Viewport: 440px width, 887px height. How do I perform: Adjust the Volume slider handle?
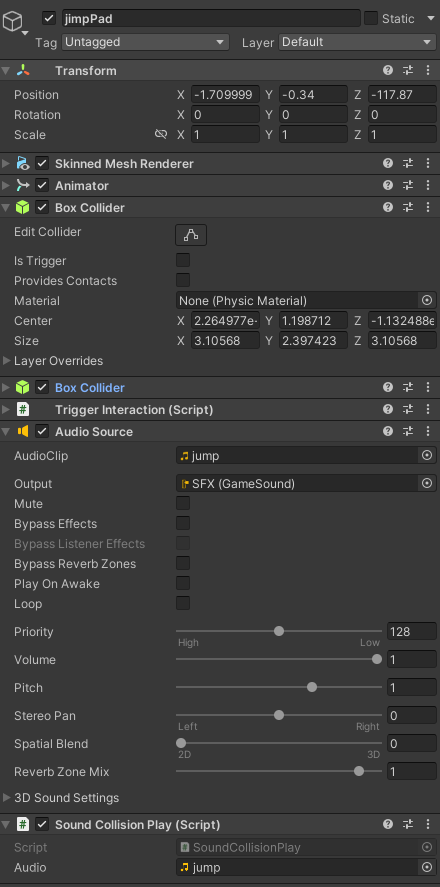(x=377, y=660)
